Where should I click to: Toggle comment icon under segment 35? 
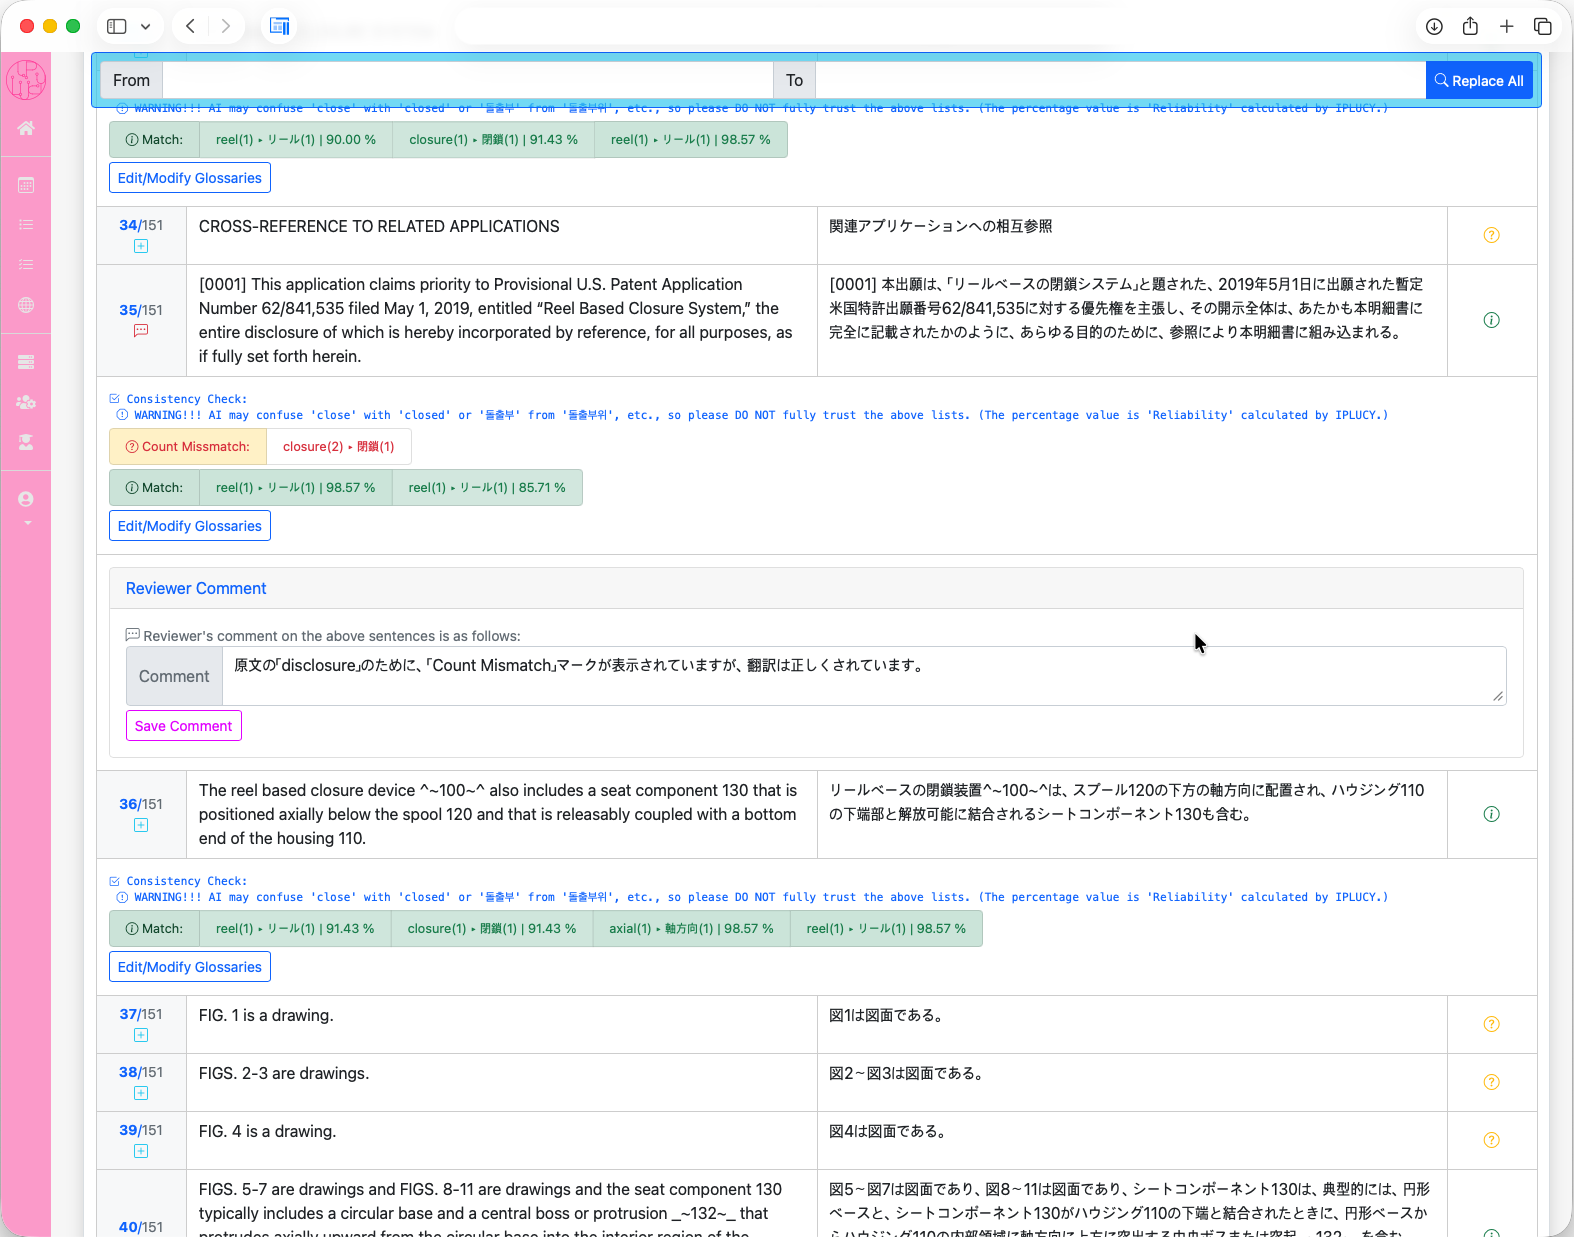point(141,331)
